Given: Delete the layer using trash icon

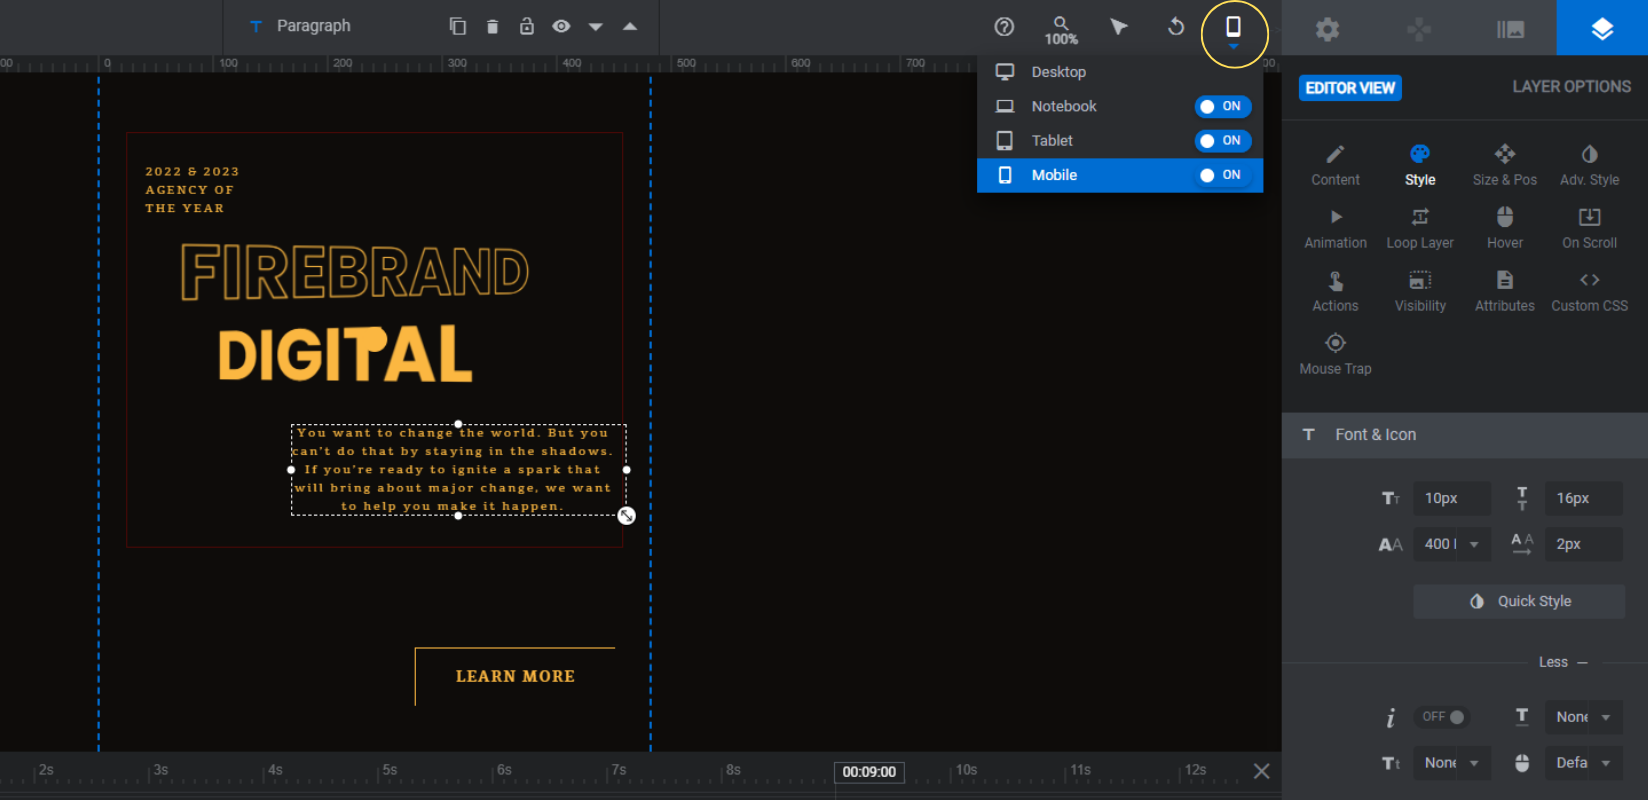Looking at the screenshot, I should [492, 26].
